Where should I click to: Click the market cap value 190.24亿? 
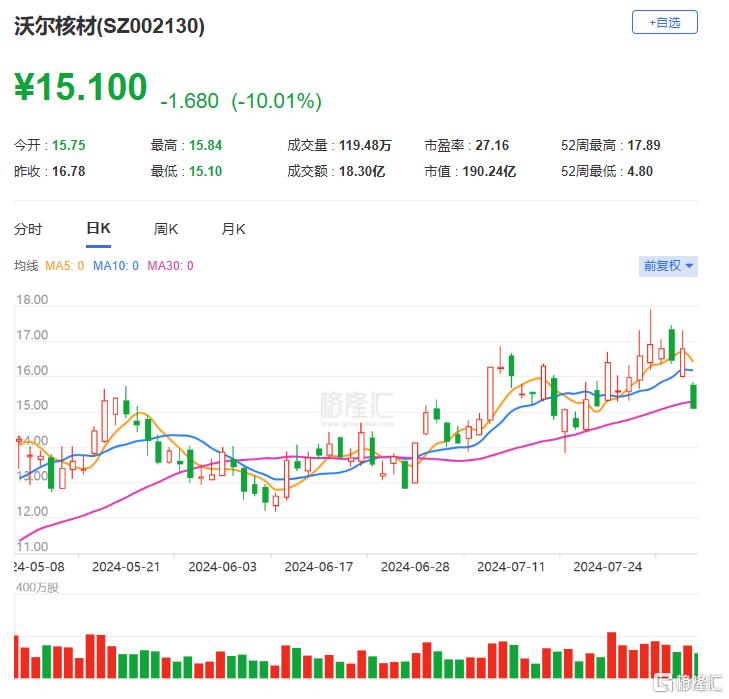[489, 171]
